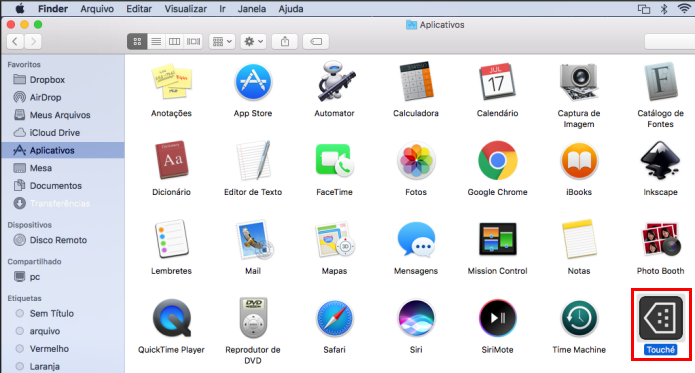Go forward with the forward arrow
695x373 pixels.
(x=33, y=42)
